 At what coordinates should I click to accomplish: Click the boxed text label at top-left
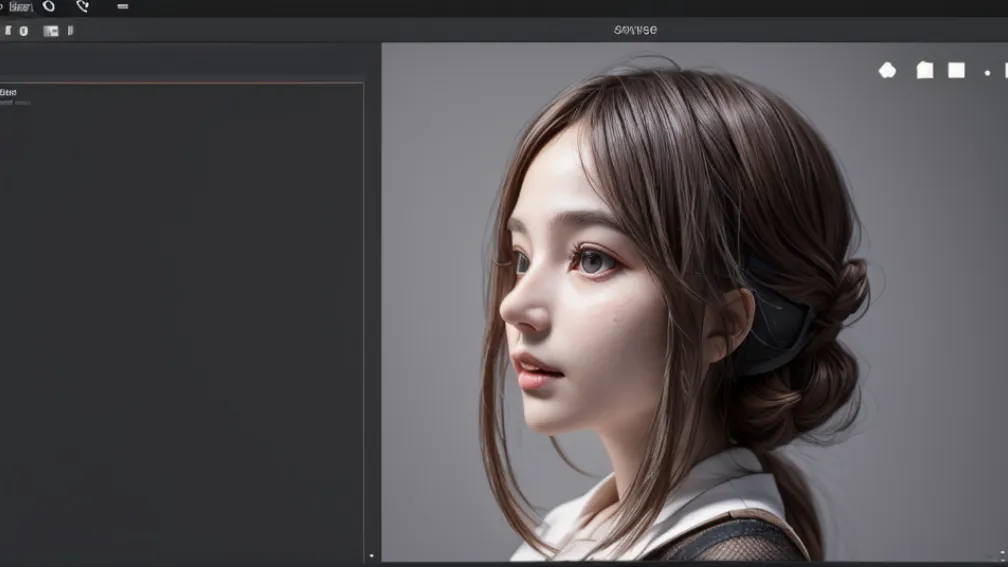(x=21, y=7)
